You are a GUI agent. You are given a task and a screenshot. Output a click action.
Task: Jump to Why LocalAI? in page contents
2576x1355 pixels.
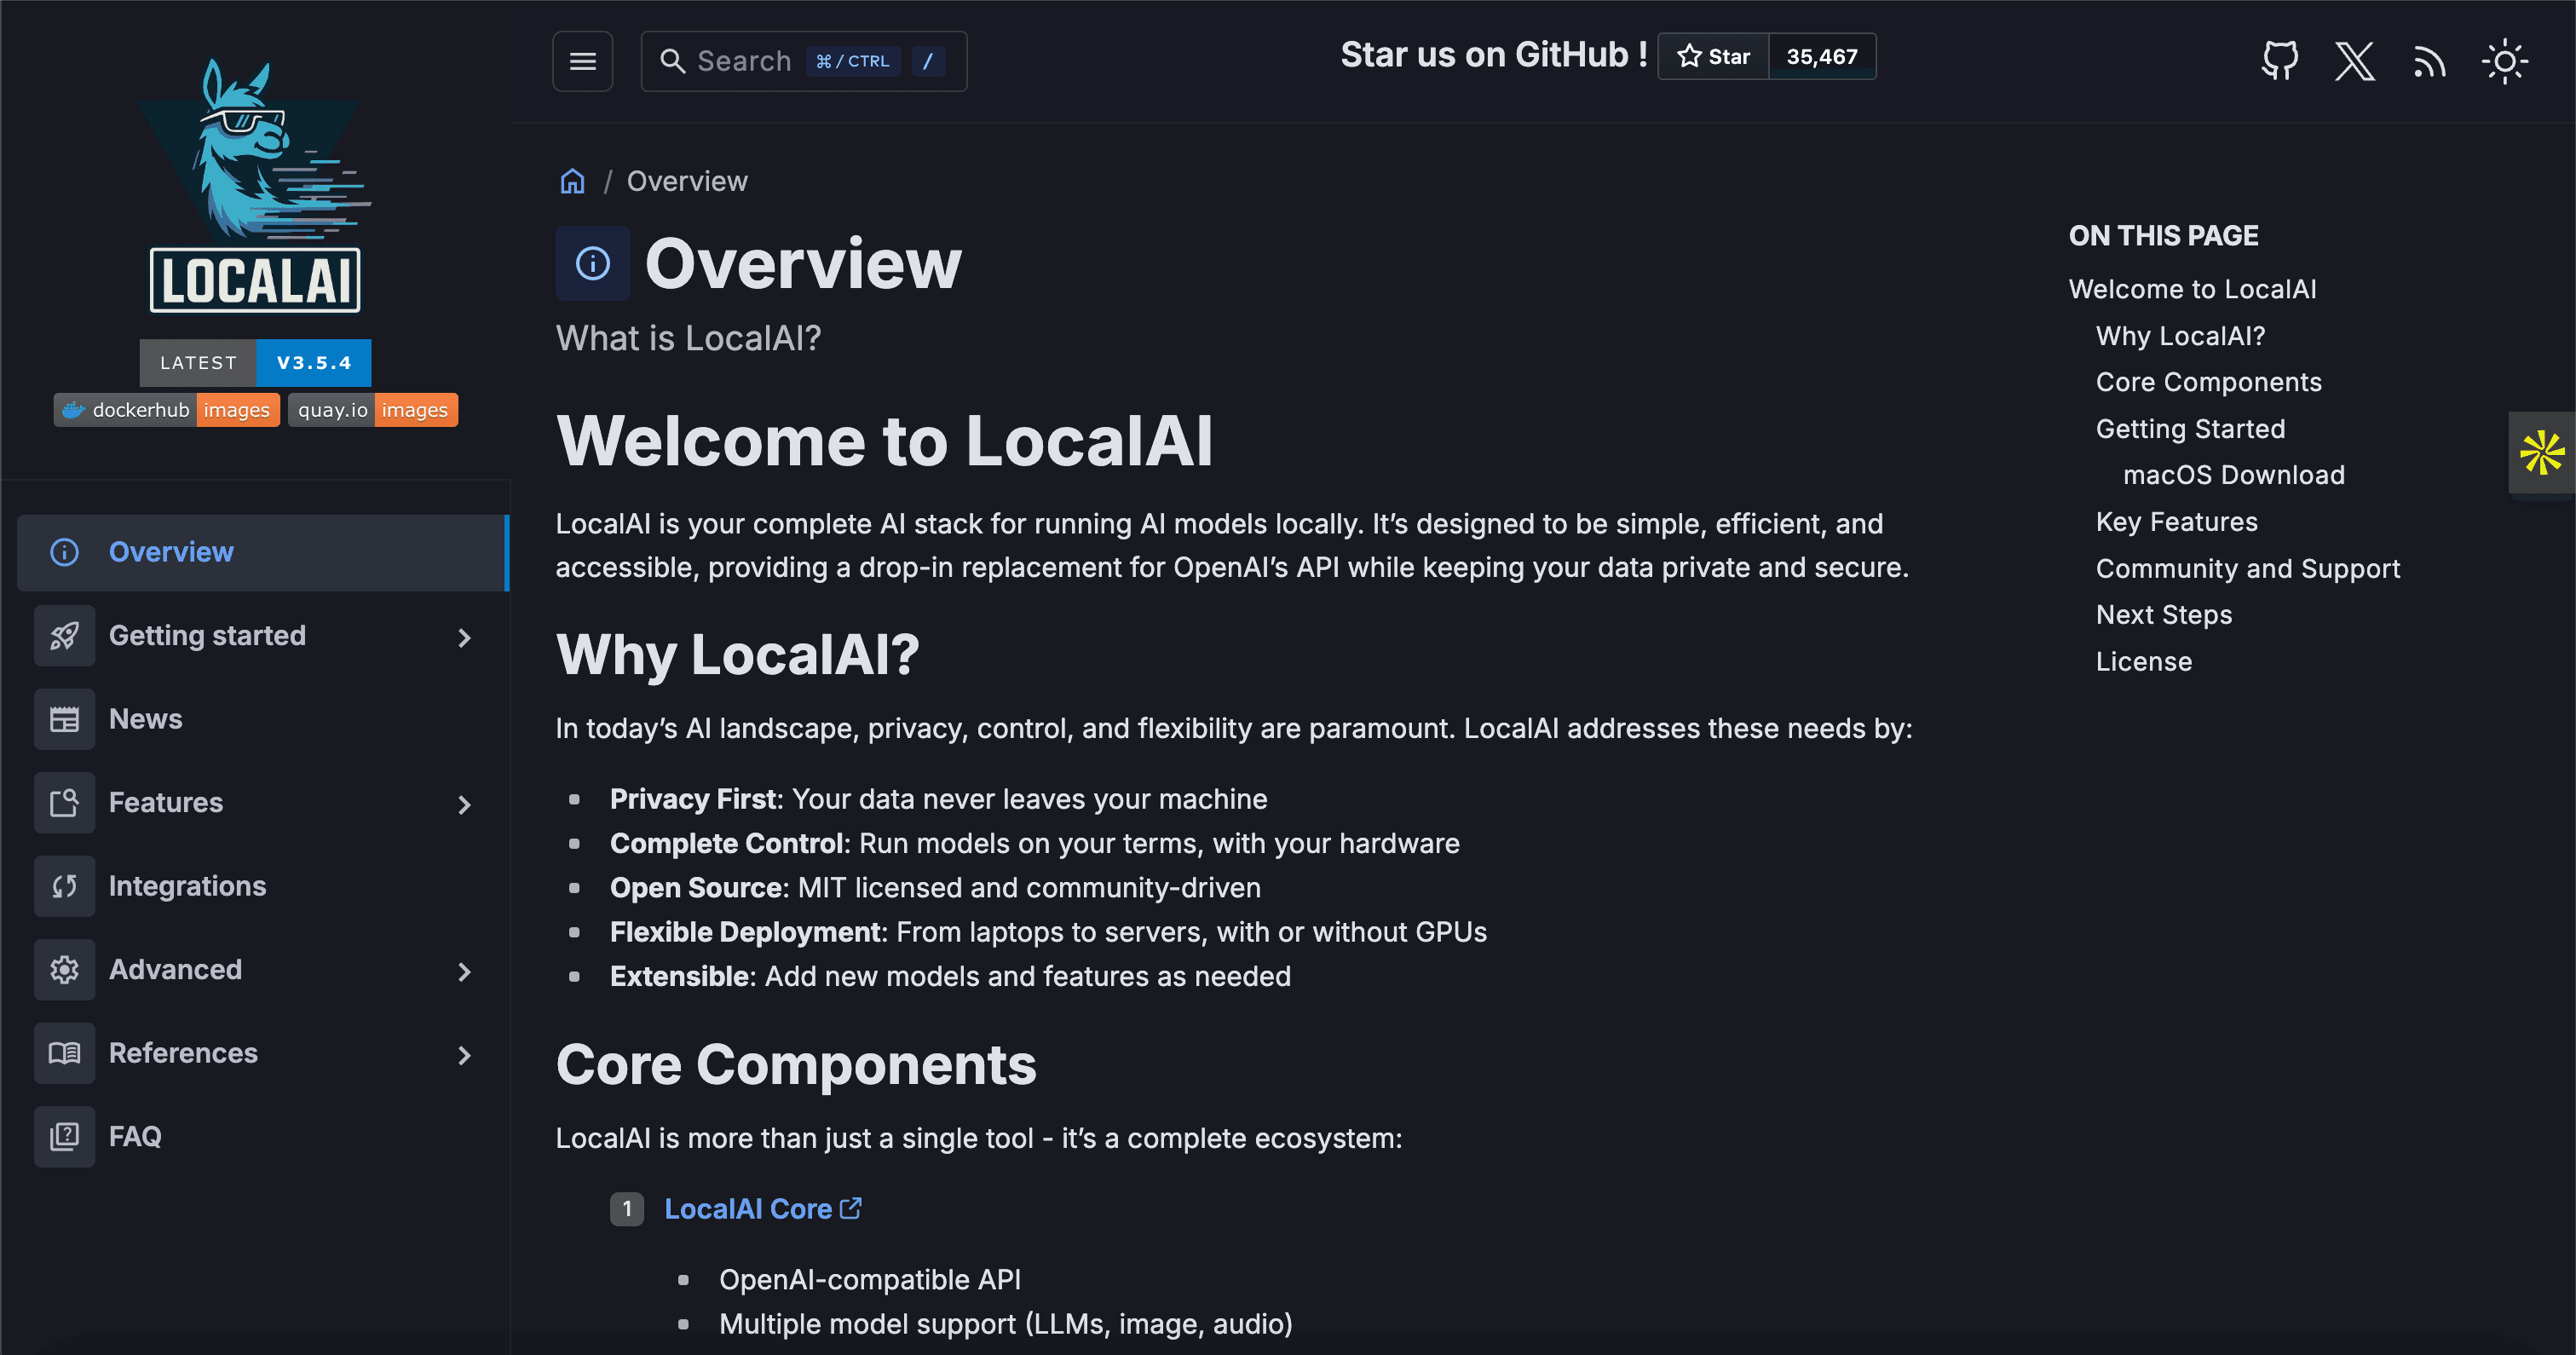(2180, 336)
